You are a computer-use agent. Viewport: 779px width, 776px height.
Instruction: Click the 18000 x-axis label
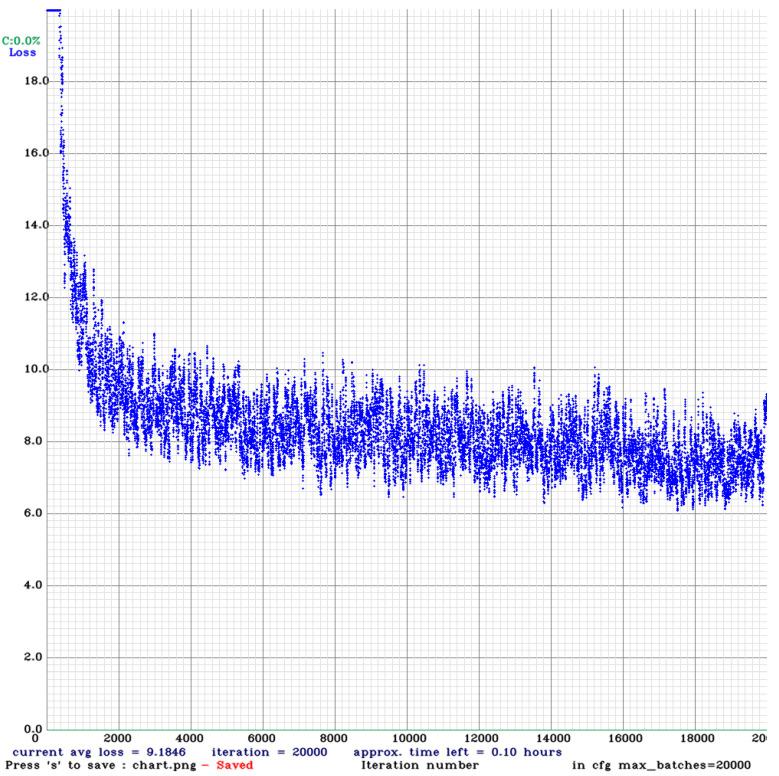tap(697, 738)
